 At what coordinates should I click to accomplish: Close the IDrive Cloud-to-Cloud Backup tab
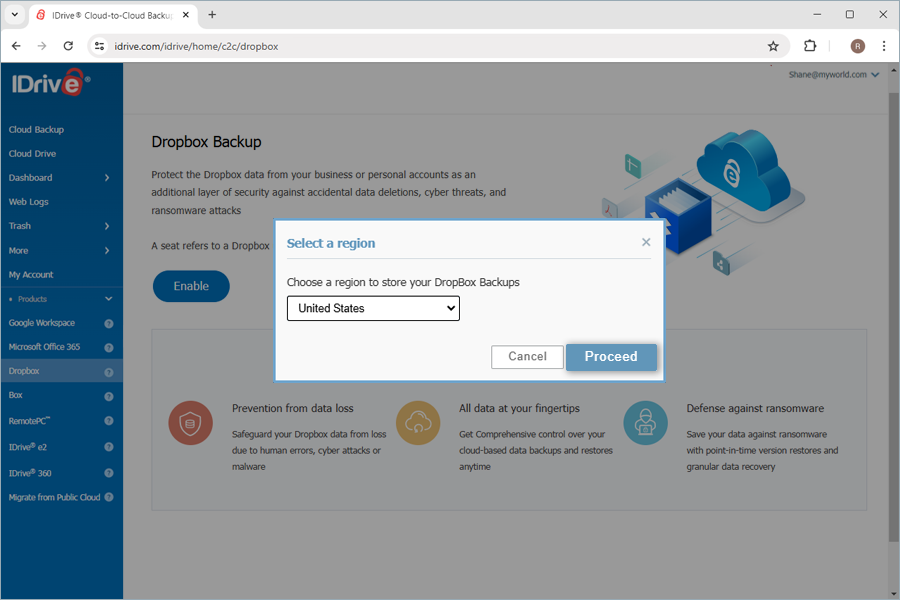pos(186,15)
